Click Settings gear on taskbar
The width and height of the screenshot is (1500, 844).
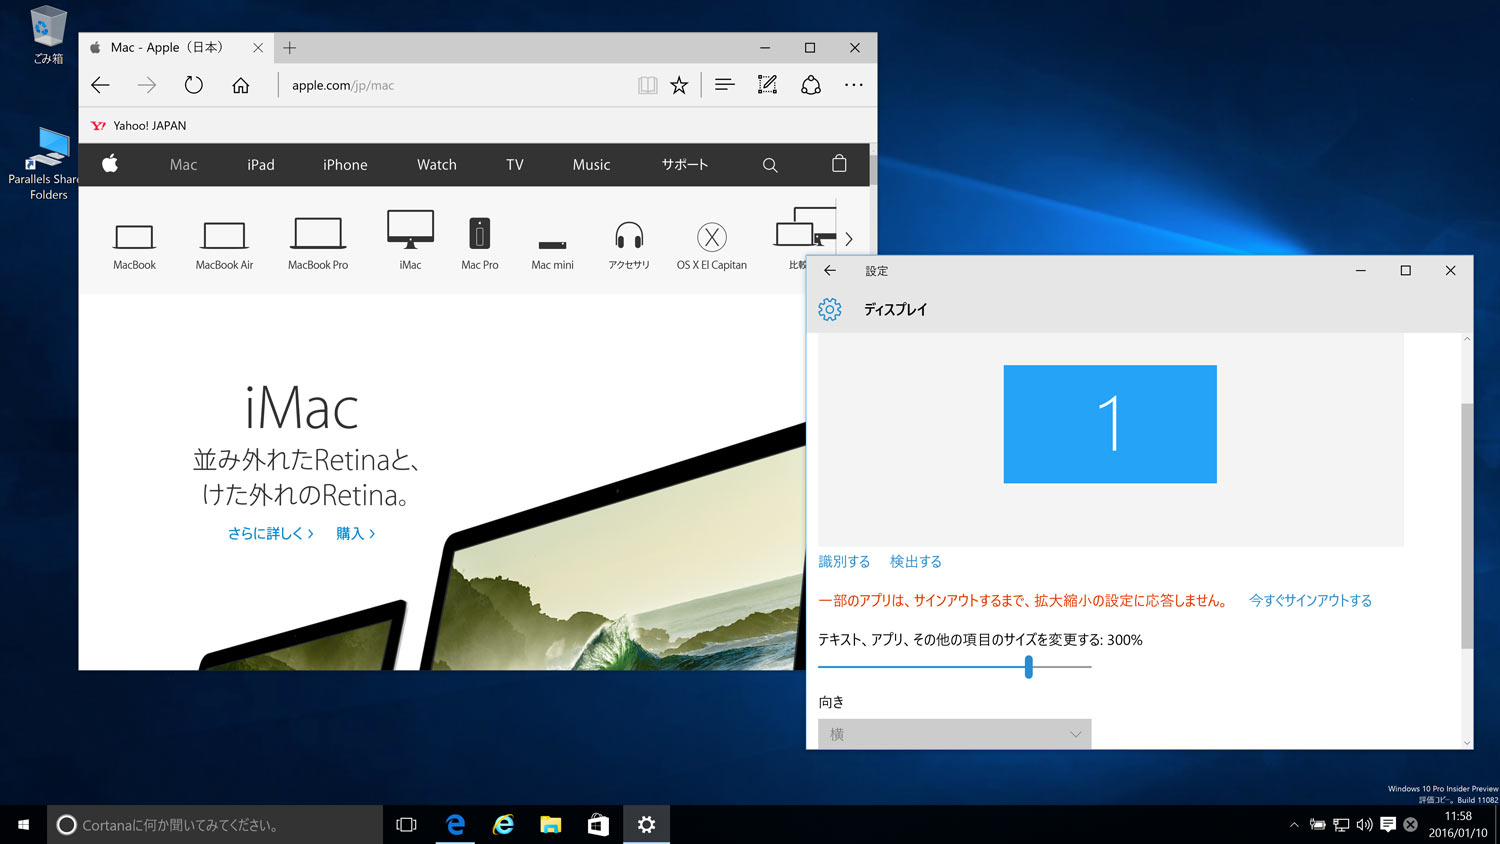[646, 825]
